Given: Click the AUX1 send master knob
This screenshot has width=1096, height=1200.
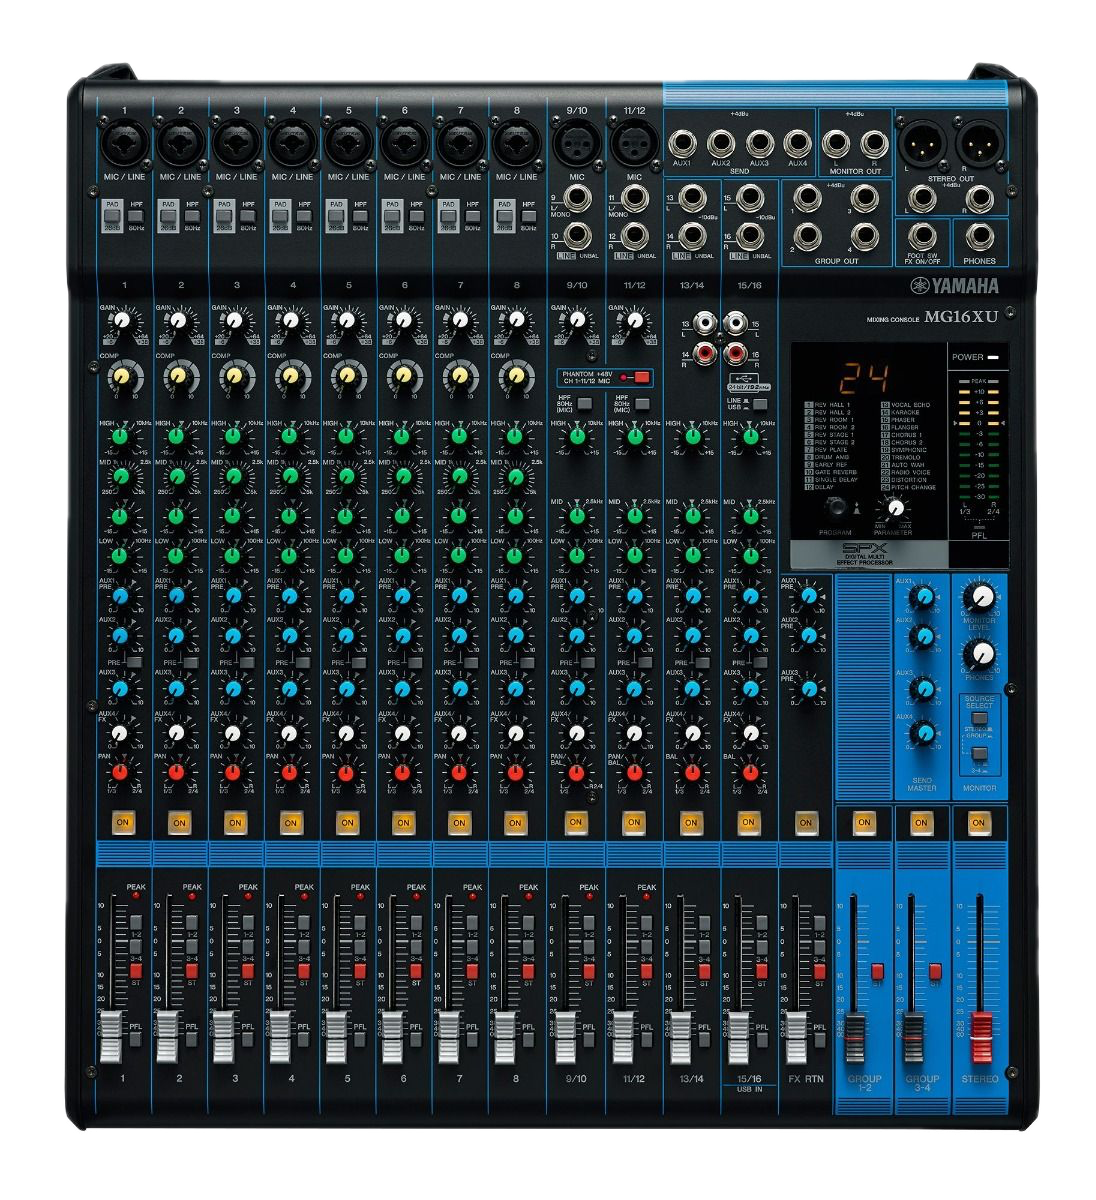Looking at the screenshot, I should [922, 598].
